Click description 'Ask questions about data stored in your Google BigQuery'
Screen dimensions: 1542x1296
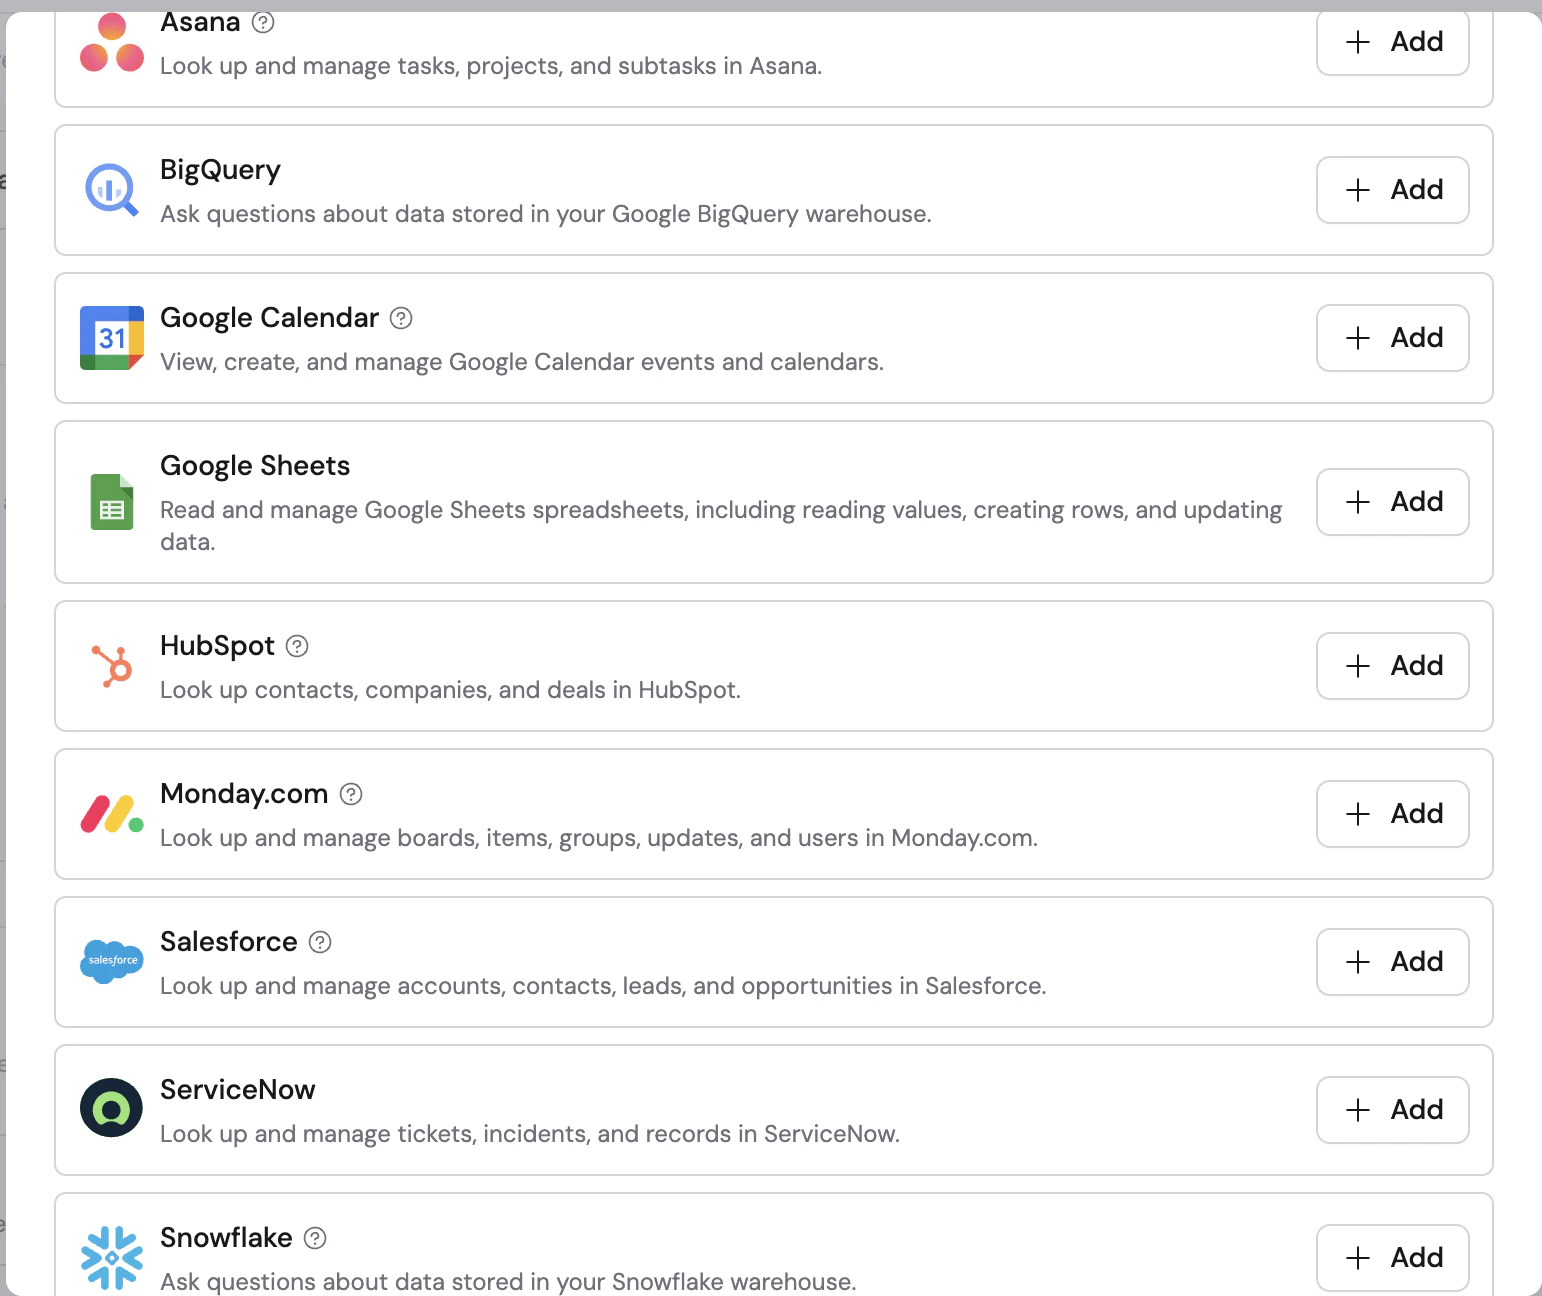click(x=546, y=214)
